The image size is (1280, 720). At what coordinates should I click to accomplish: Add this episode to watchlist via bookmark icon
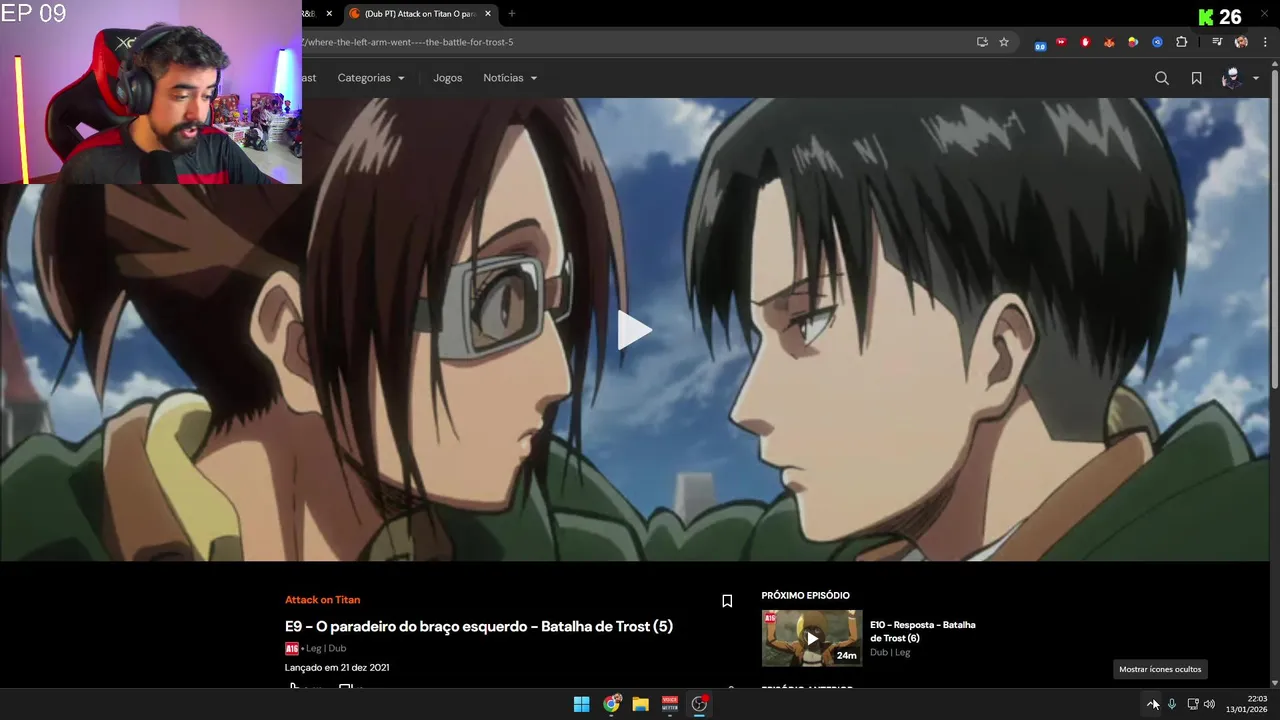[x=727, y=601]
